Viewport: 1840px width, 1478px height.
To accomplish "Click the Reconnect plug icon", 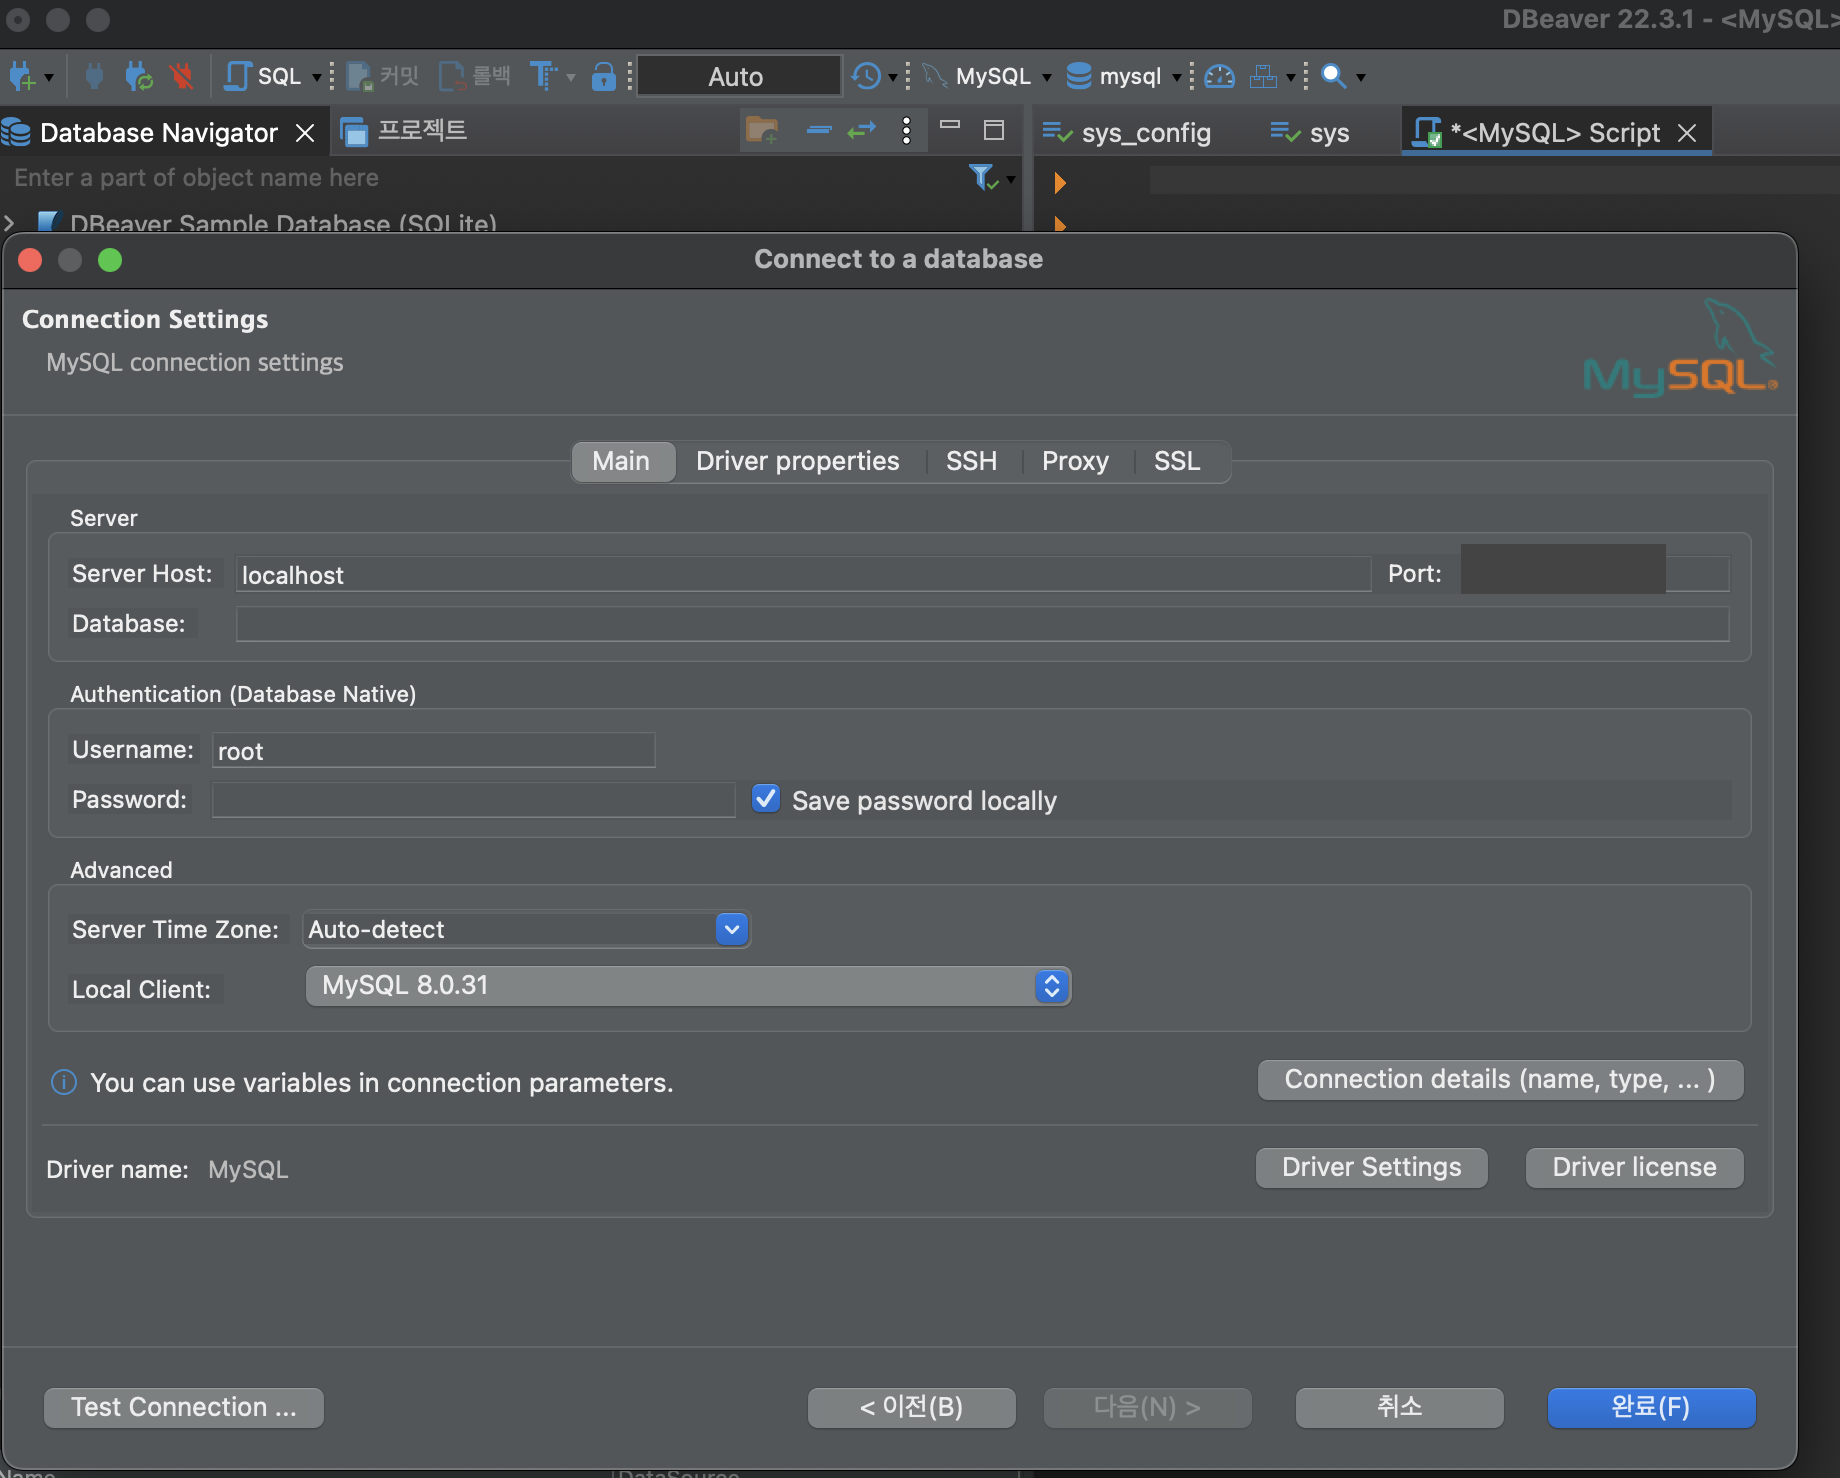I will tap(138, 76).
